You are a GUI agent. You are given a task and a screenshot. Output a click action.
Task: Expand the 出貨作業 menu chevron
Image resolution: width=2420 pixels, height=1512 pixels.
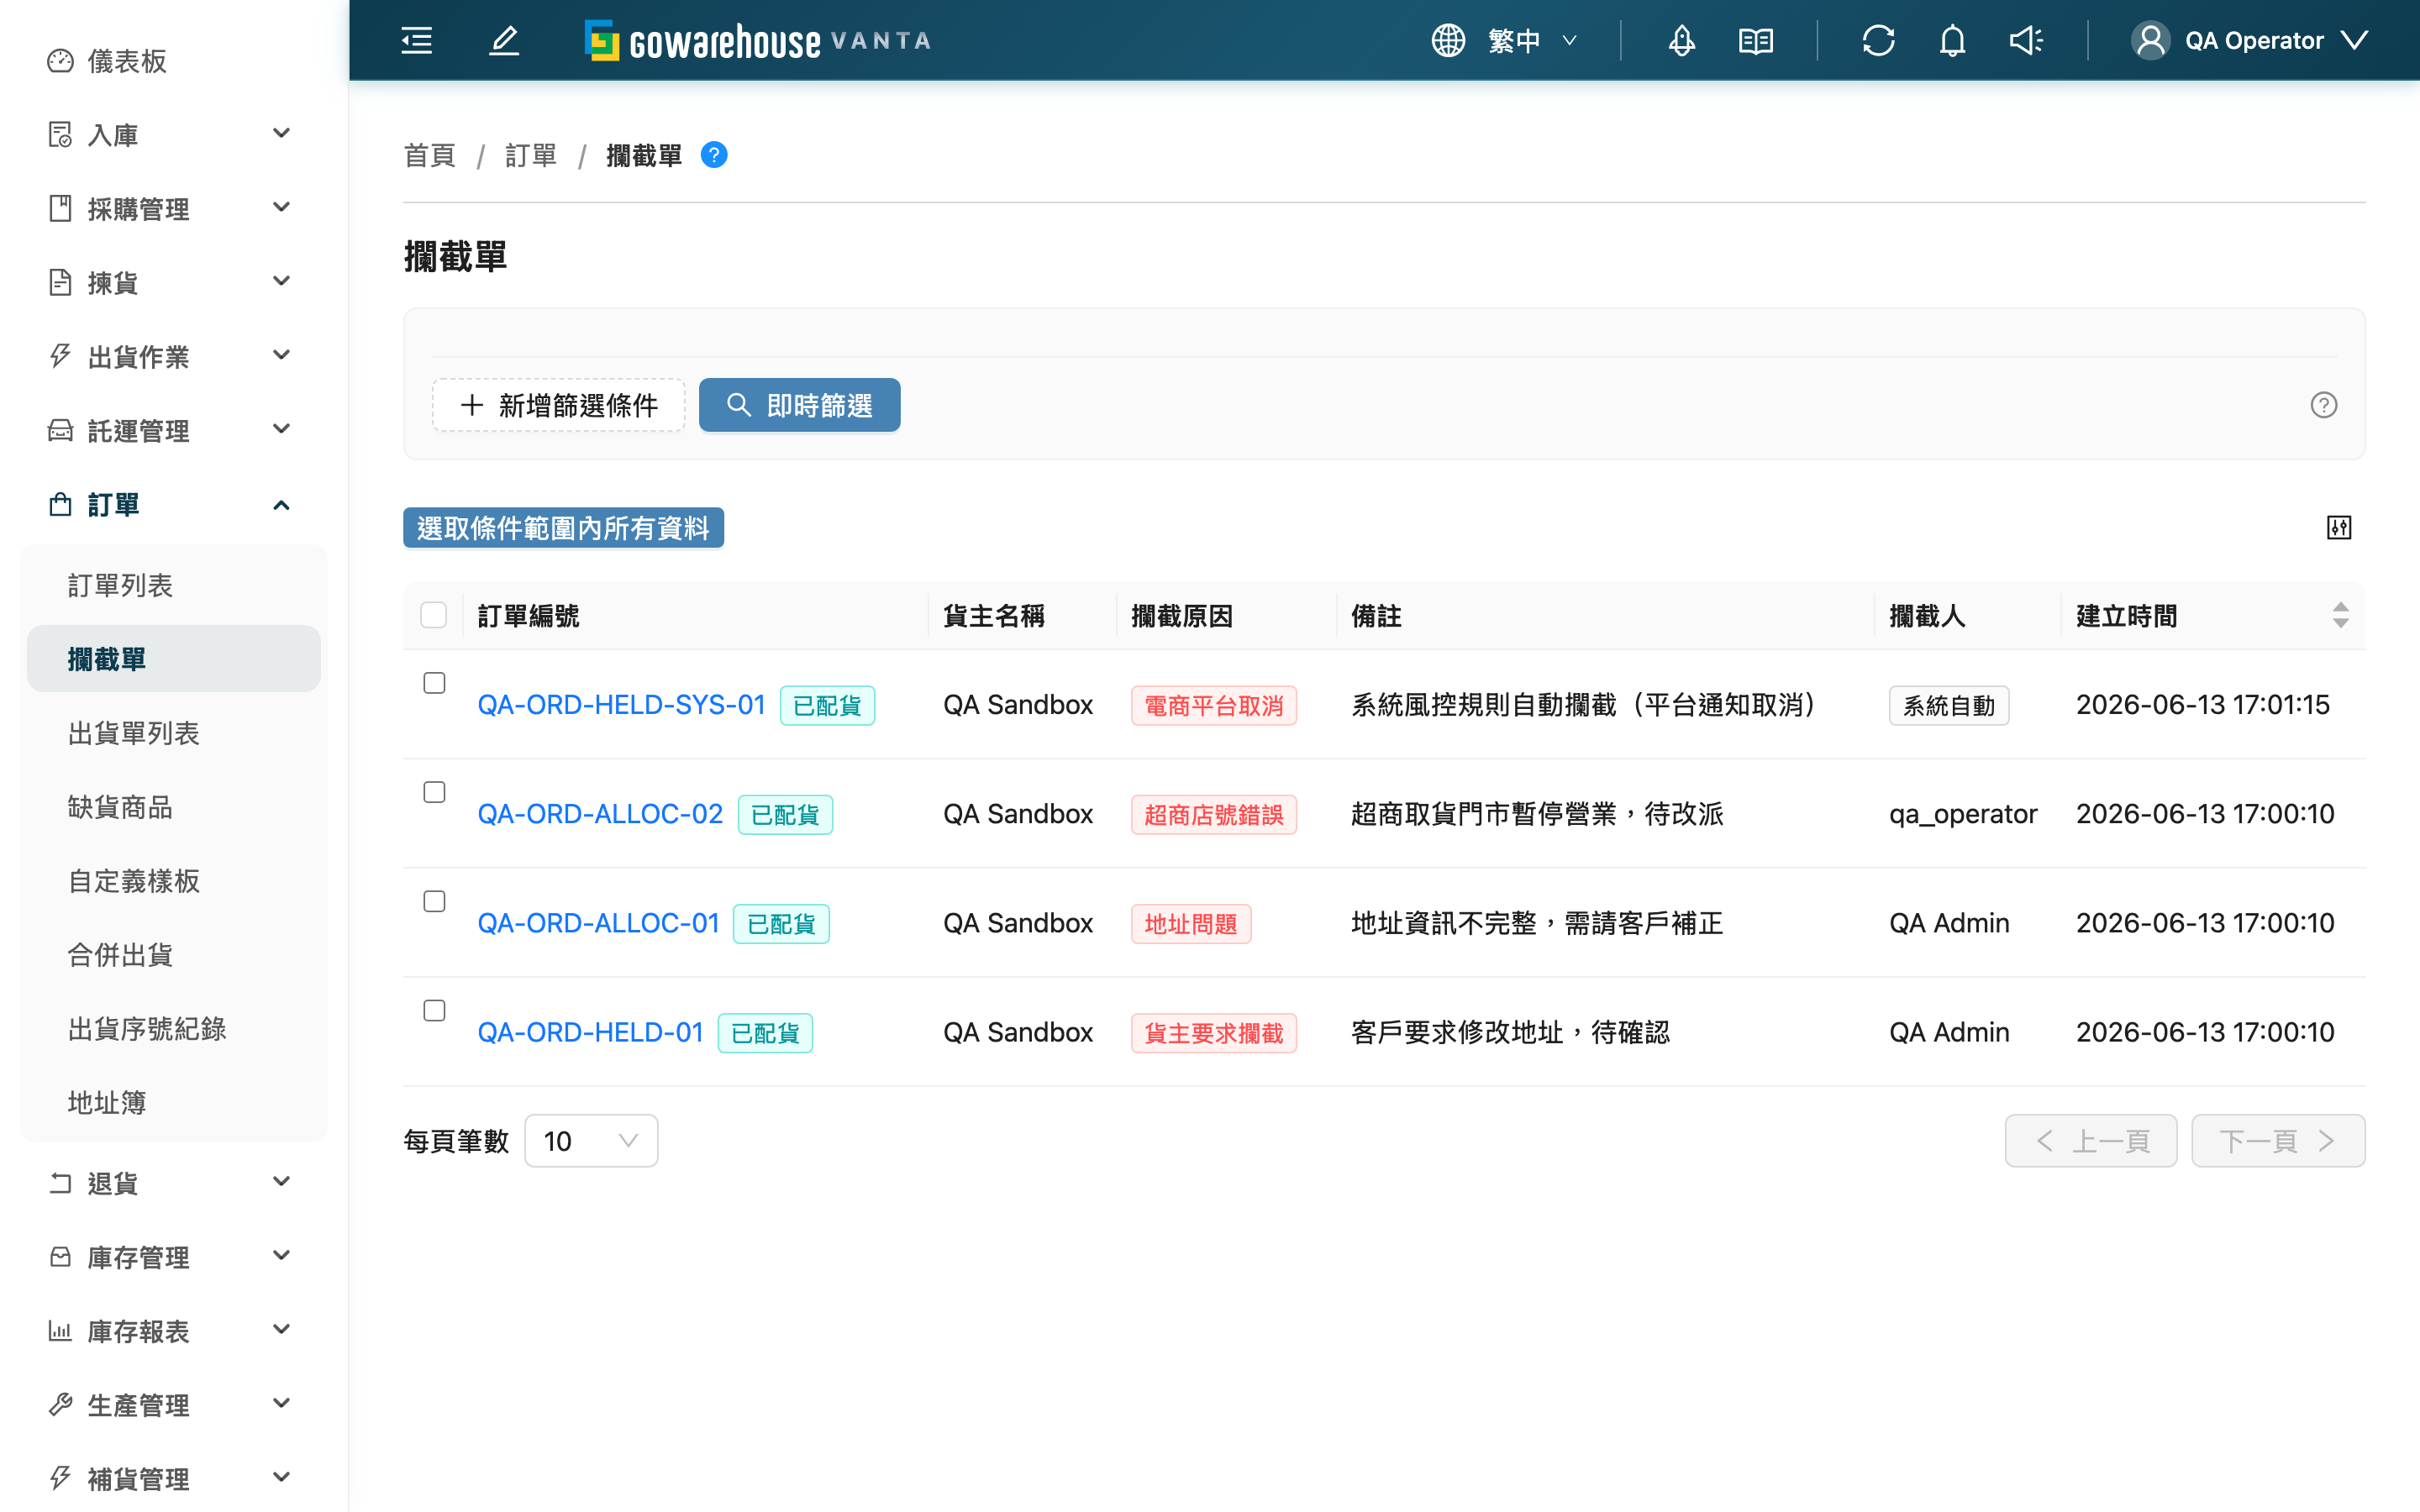click(x=282, y=355)
